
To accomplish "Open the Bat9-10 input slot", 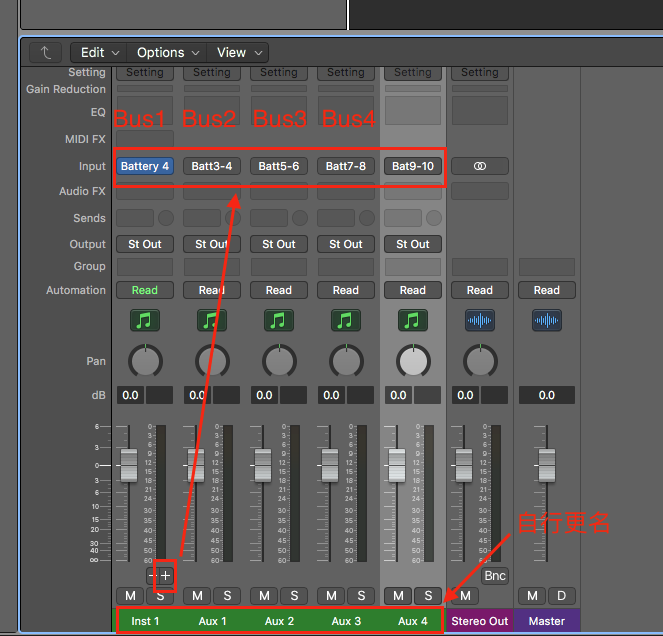I will pos(413,166).
